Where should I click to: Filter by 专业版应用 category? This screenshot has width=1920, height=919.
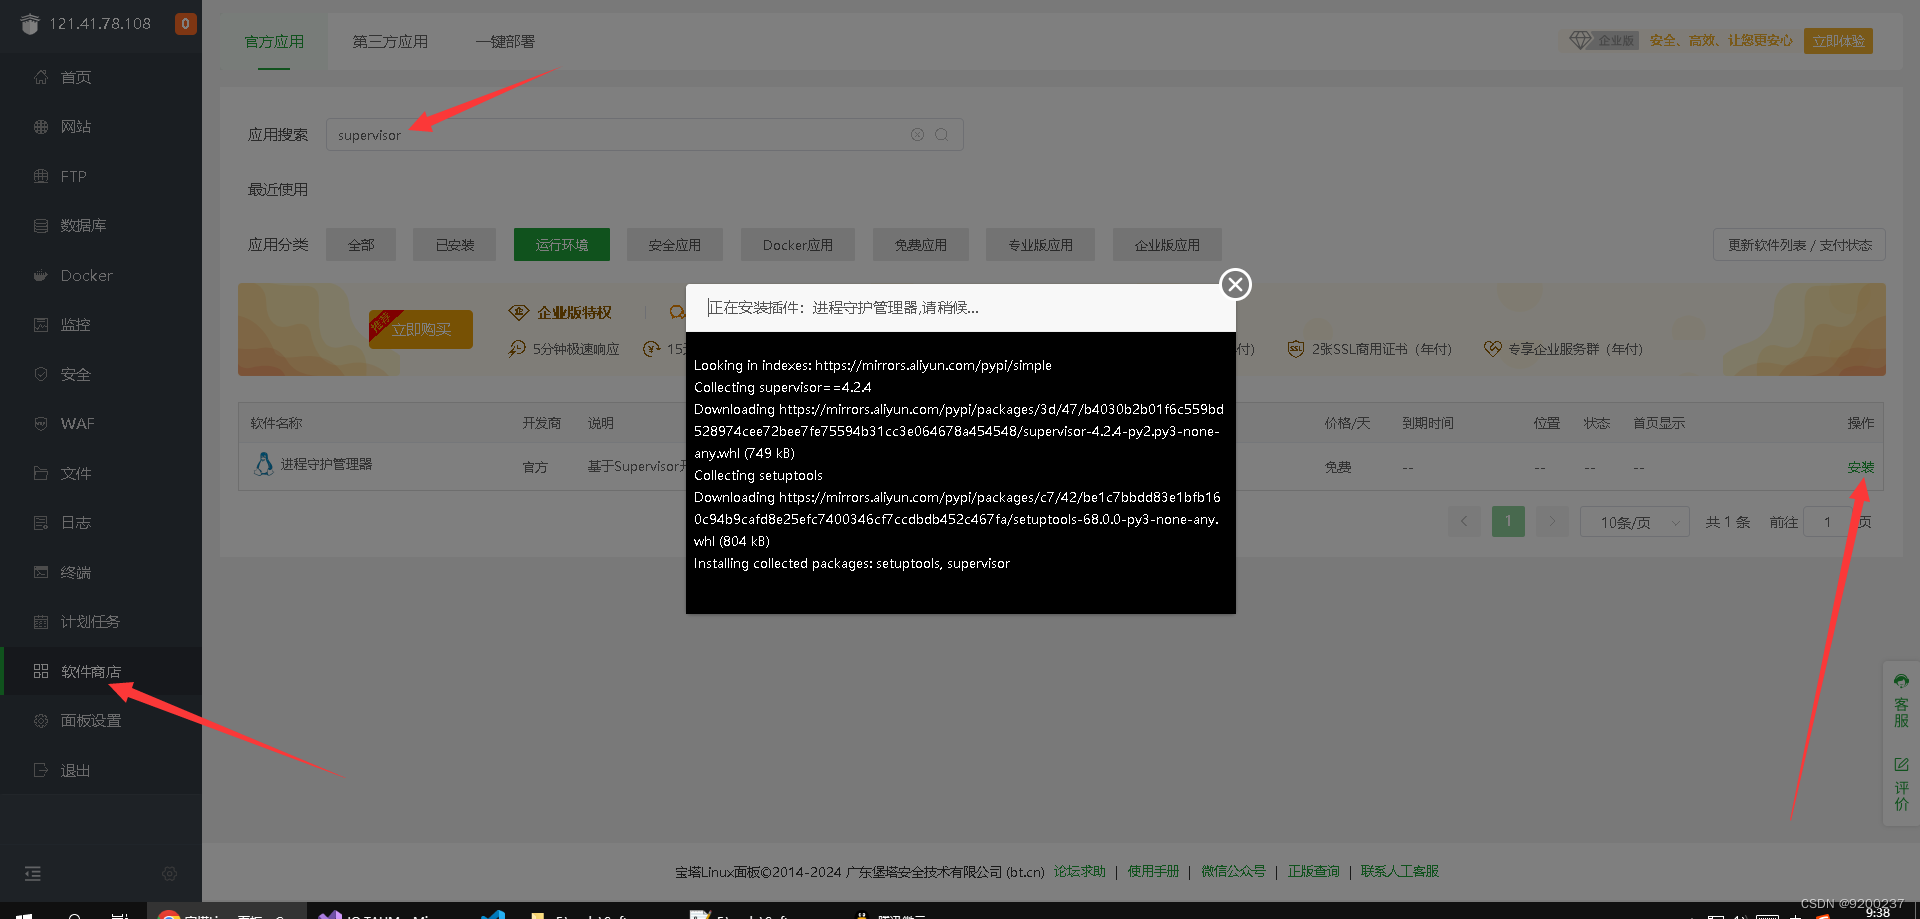(1040, 245)
